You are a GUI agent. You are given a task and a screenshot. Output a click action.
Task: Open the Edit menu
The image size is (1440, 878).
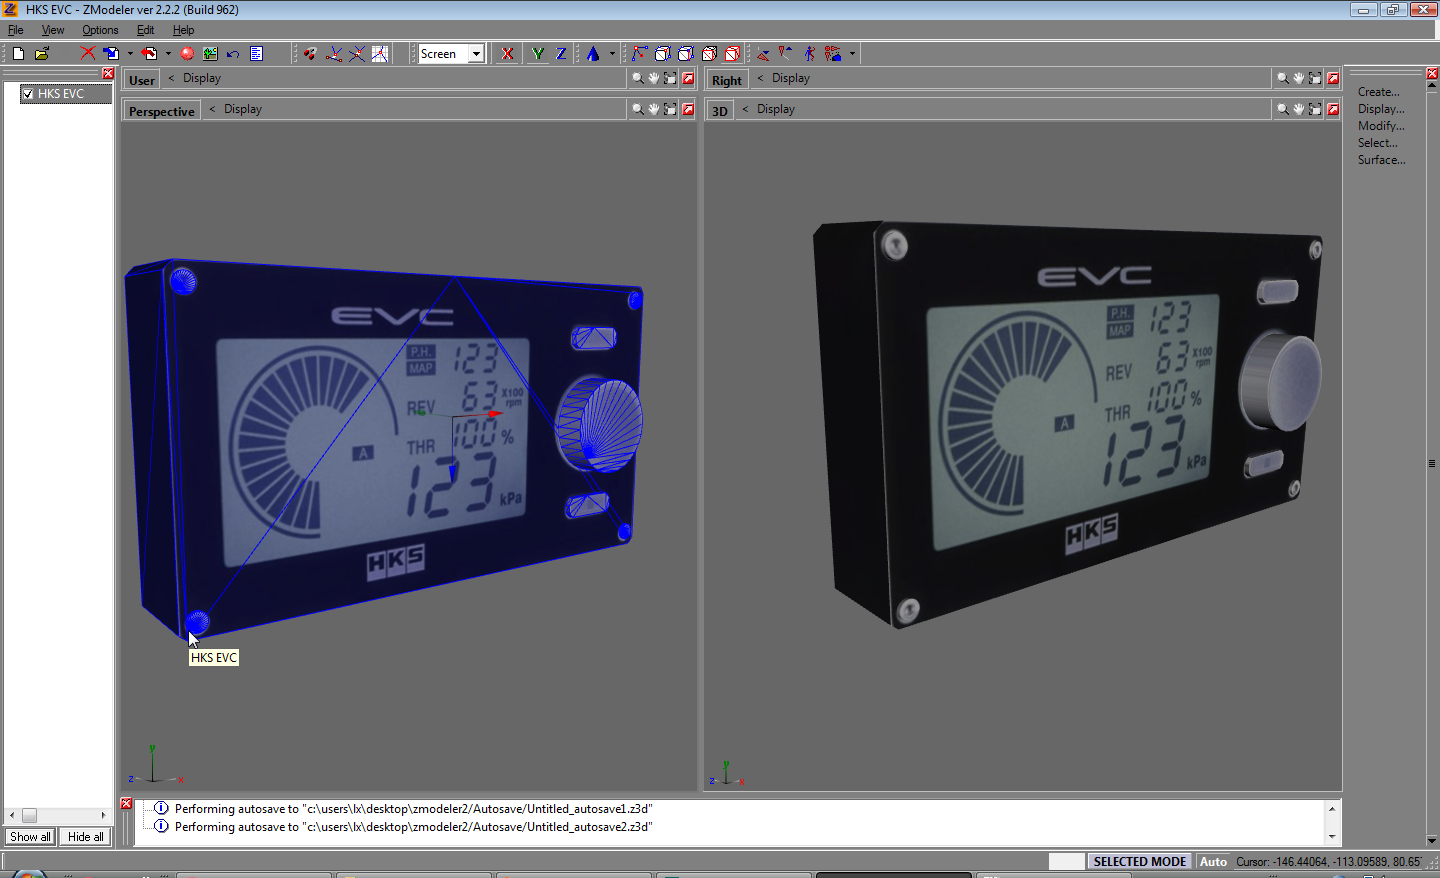click(x=145, y=30)
